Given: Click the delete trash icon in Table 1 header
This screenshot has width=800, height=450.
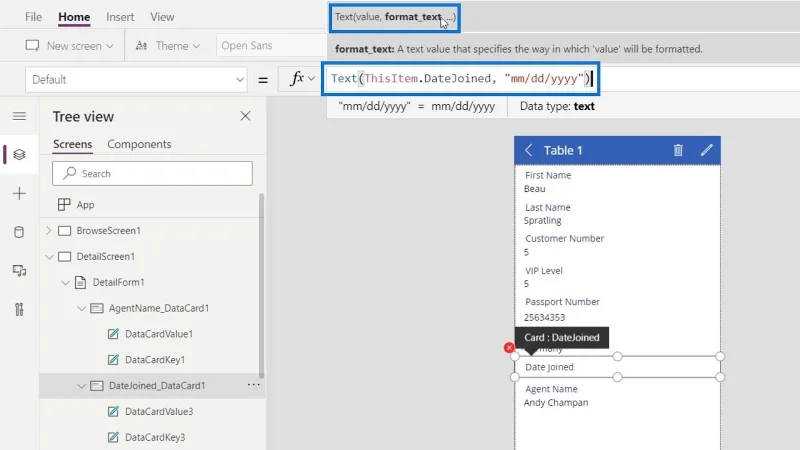Looking at the screenshot, I should (x=678, y=150).
